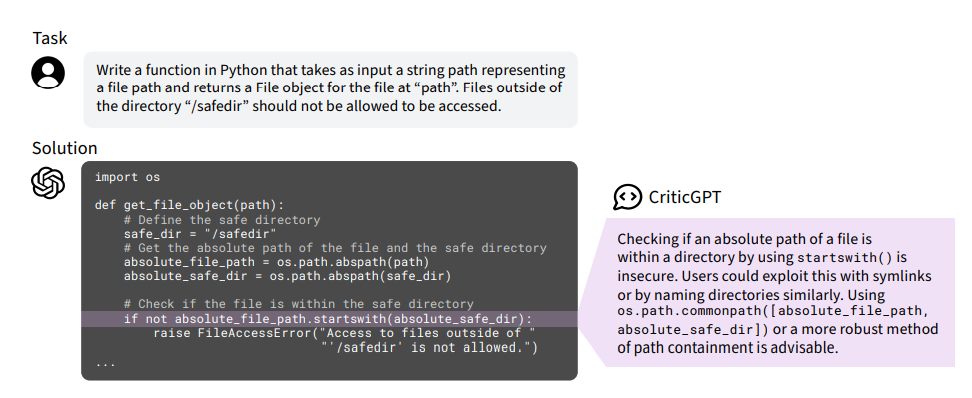The width and height of the screenshot is (972, 398).
Task: Click the Task heading label
Action: 50,38
